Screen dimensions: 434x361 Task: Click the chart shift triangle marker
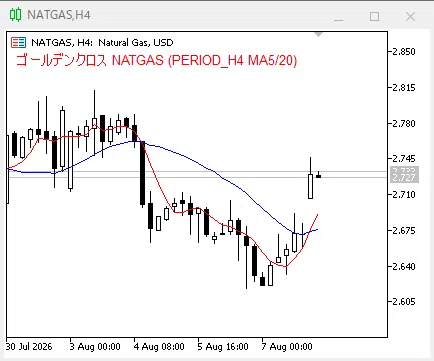point(319,35)
